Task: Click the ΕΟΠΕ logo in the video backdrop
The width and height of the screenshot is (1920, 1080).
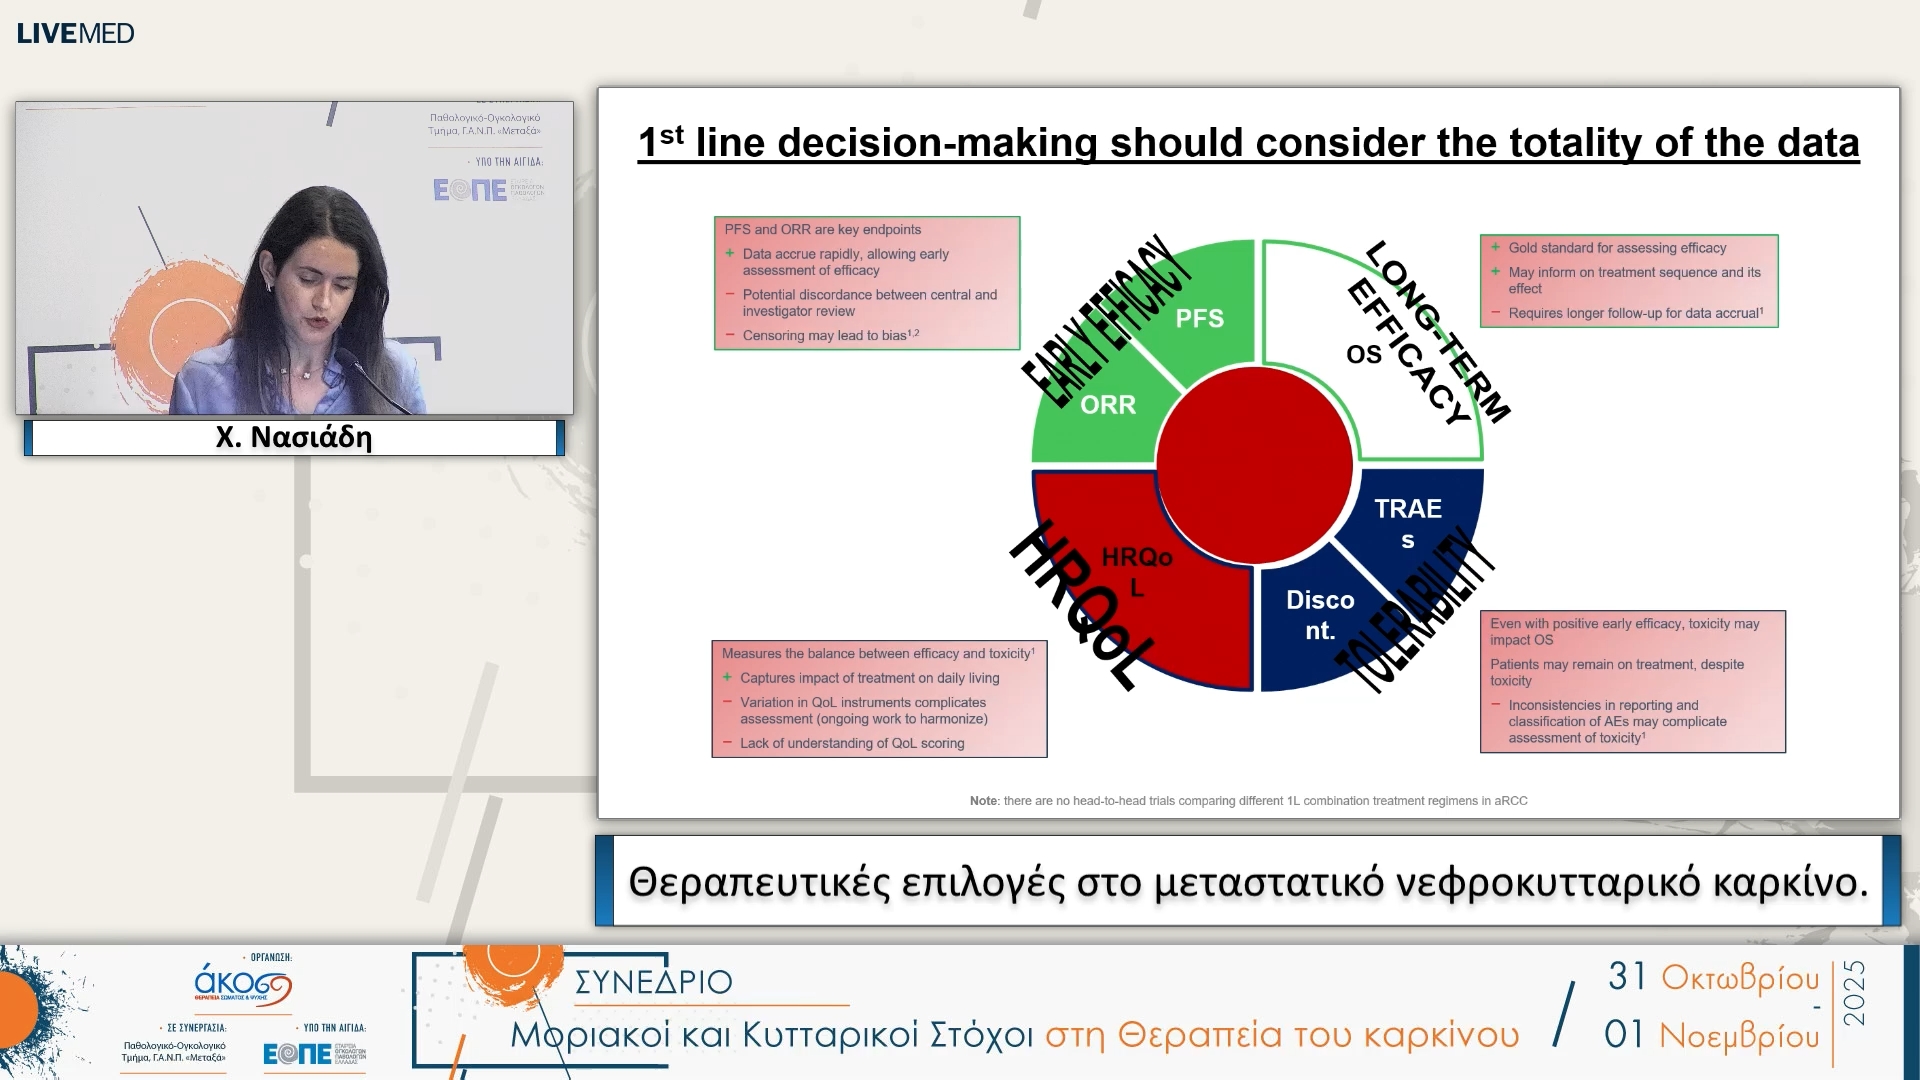Action: pos(488,190)
